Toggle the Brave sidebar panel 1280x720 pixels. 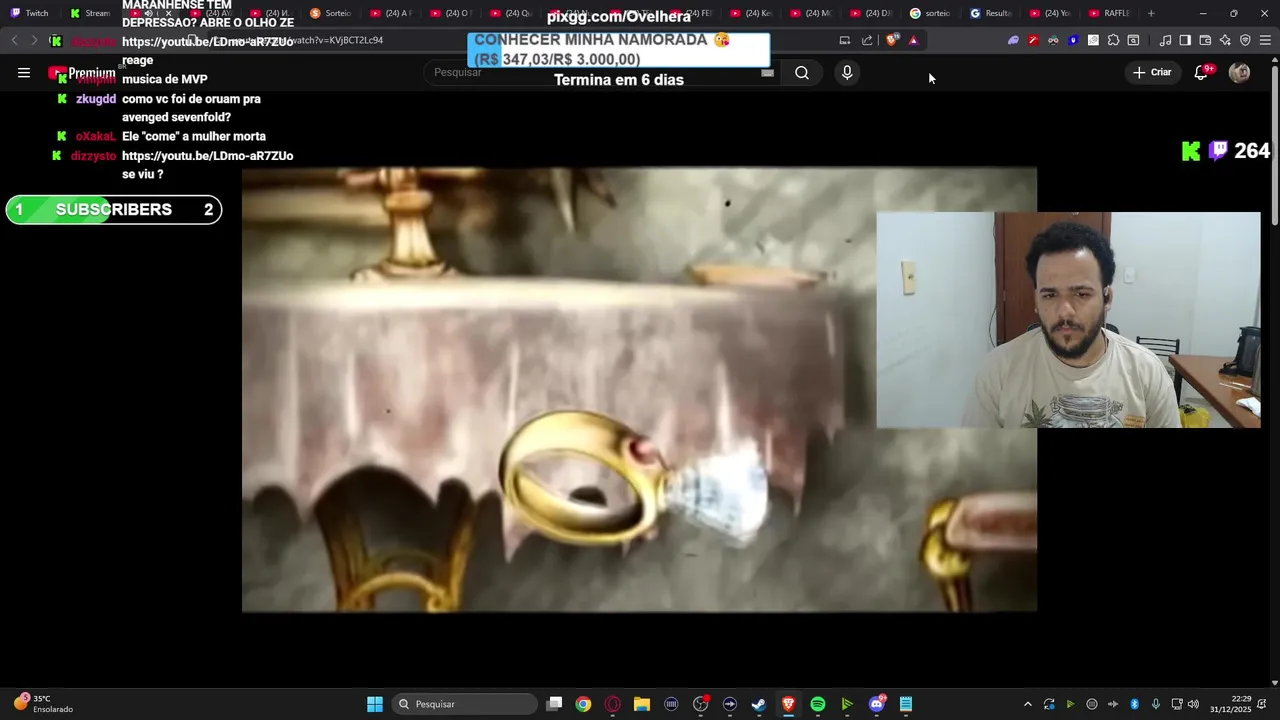click(1185, 40)
